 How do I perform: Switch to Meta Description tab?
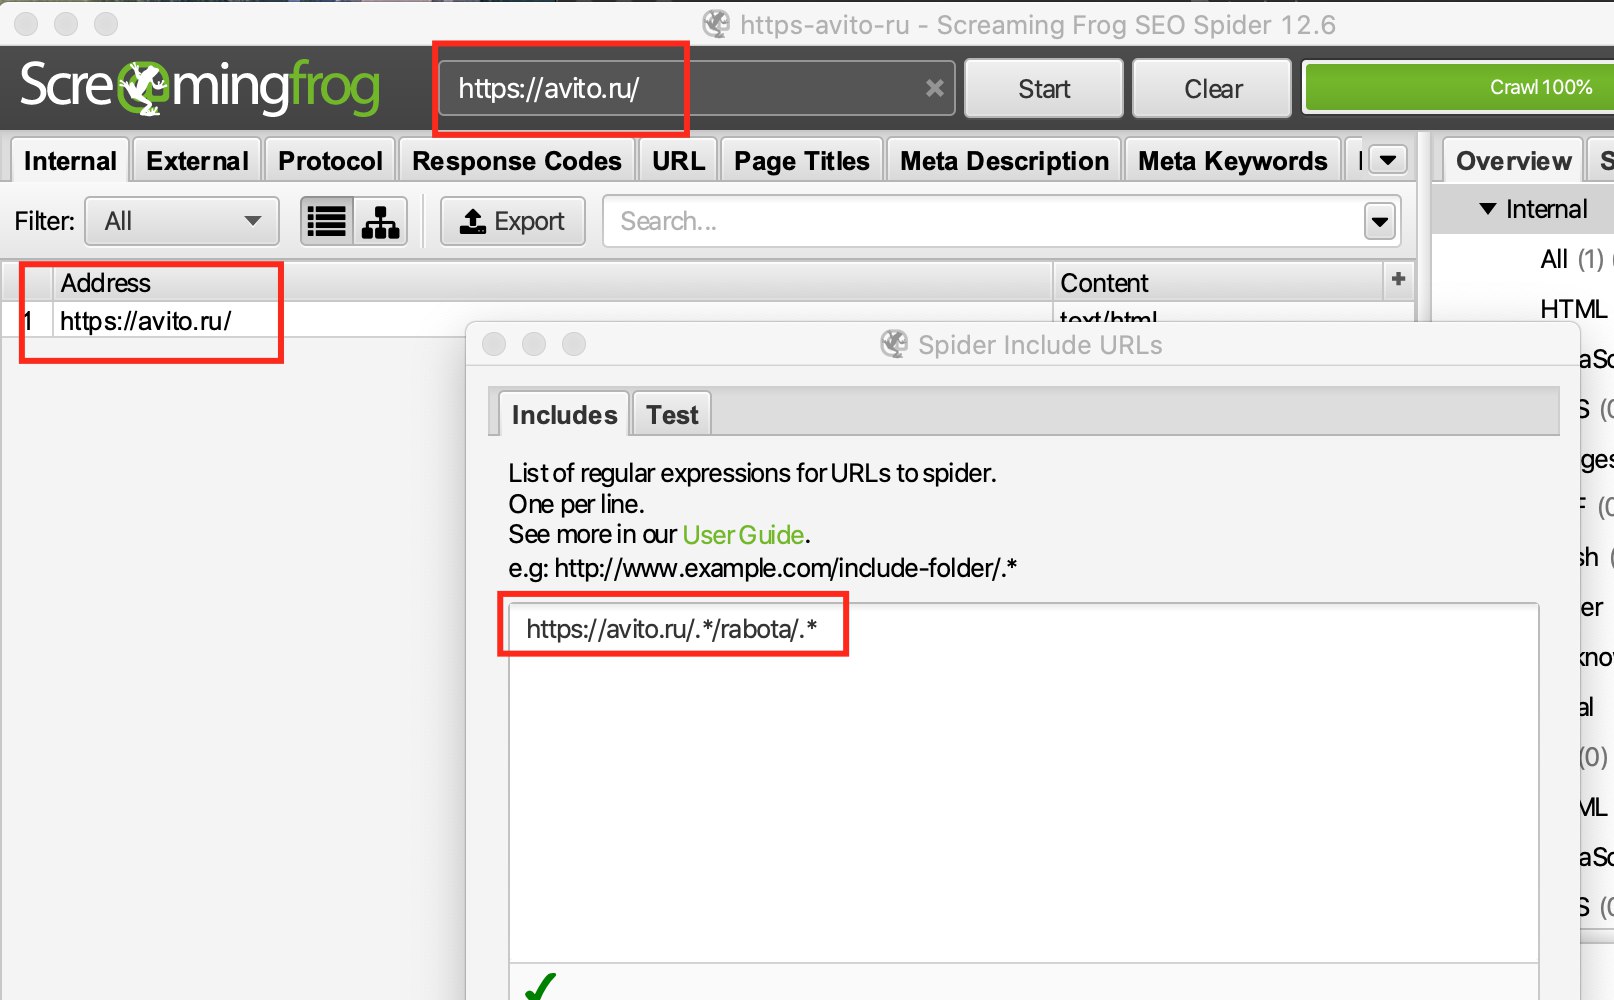click(x=1004, y=161)
